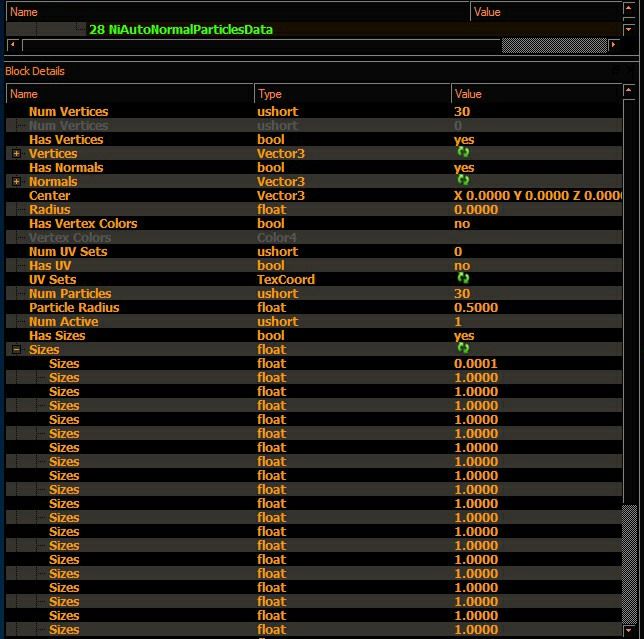Expand the Normals array
This screenshot has height=639, width=644.
pyautogui.click(x=16, y=182)
